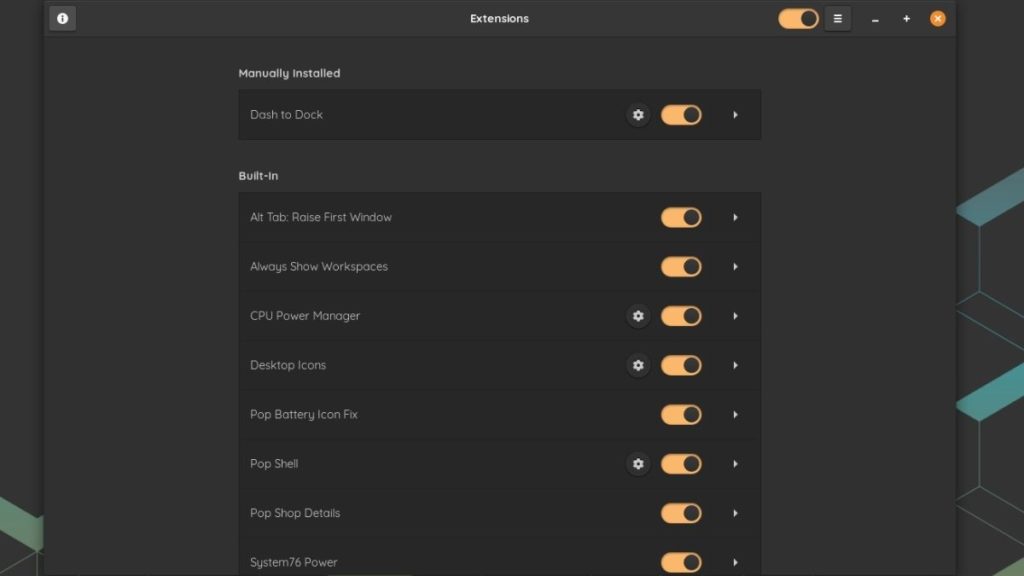Disable the System76 Power extension
Image resolution: width=1024 pixels, height=576 pixels.
(x=681, y=562)
